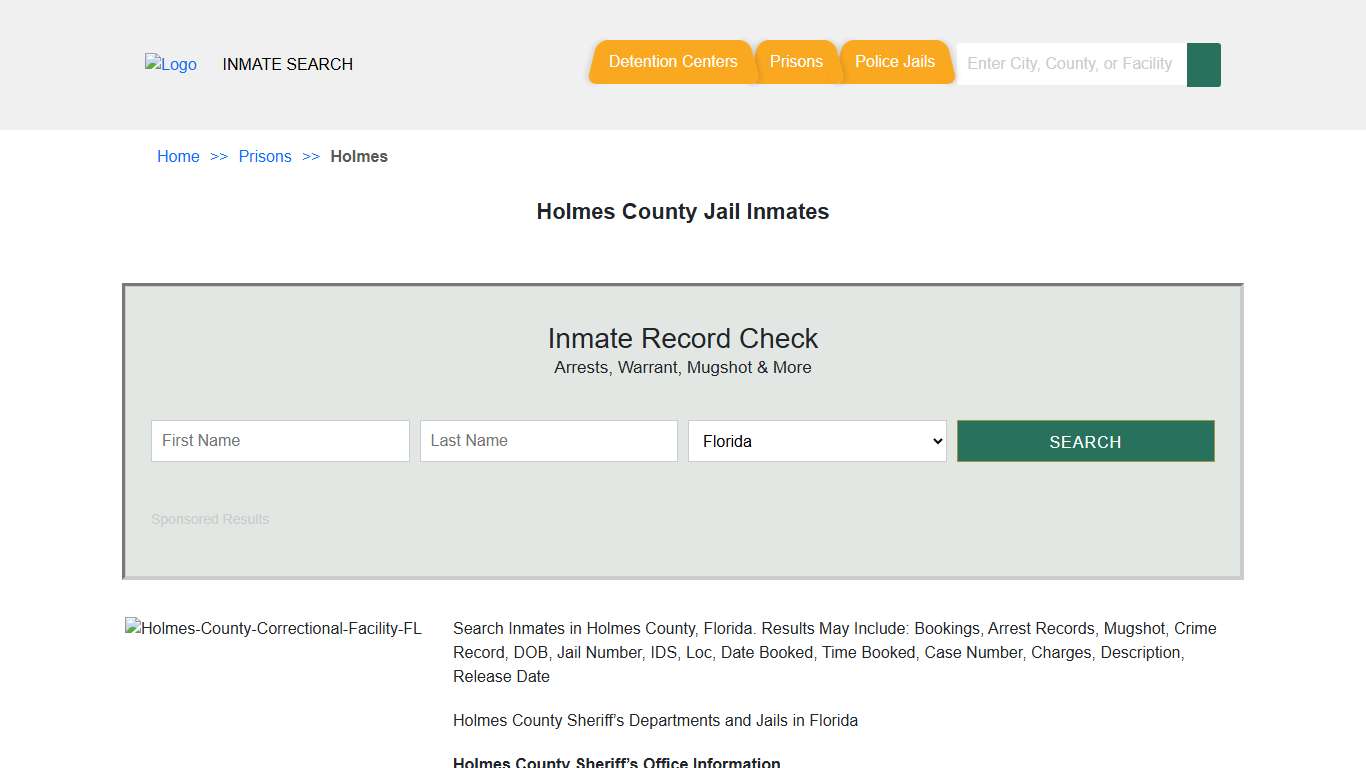This screenshot has height=768, width=1366.
Task: Click the Enter City, County, or Facility box
Action: coord(1068,64)
